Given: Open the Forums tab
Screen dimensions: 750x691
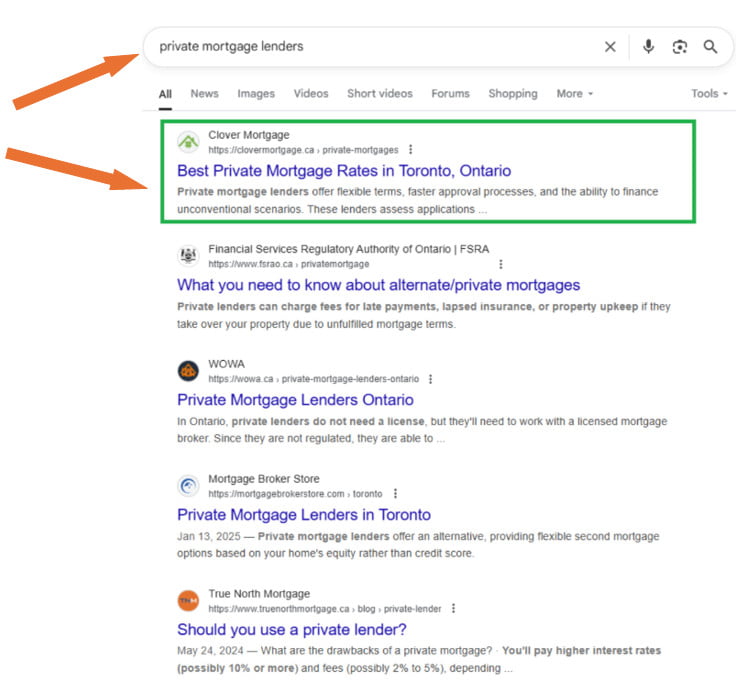Looking at the screenshot, I should [450, 94].
